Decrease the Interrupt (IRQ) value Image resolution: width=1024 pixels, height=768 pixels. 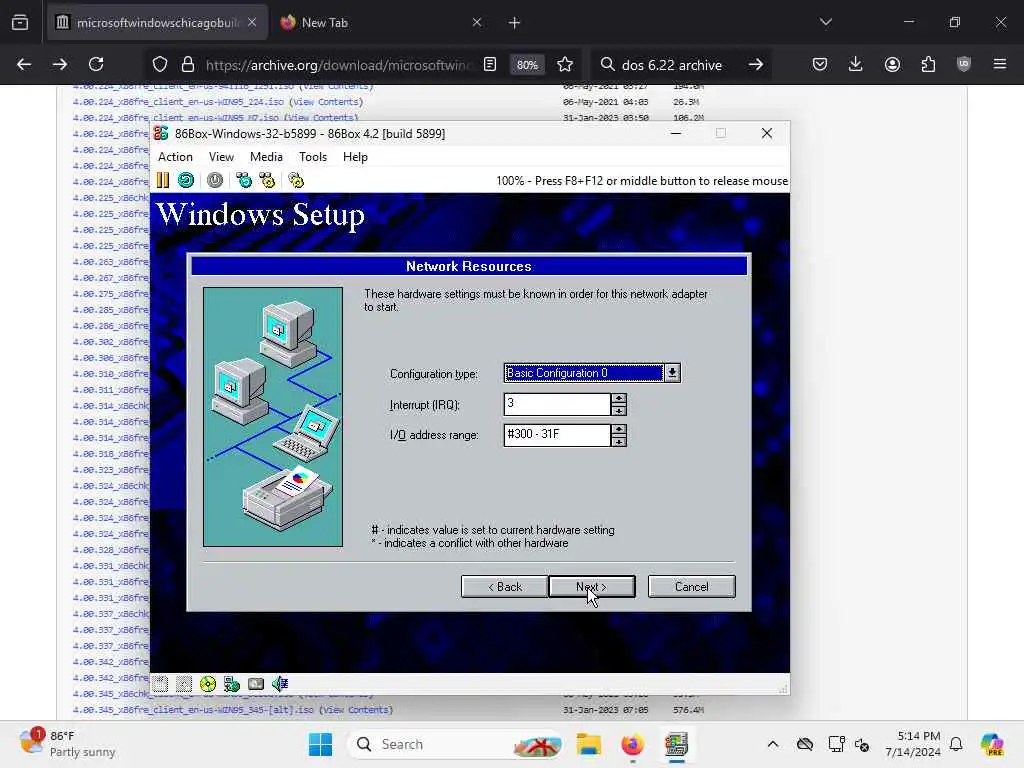coord(618,410)
